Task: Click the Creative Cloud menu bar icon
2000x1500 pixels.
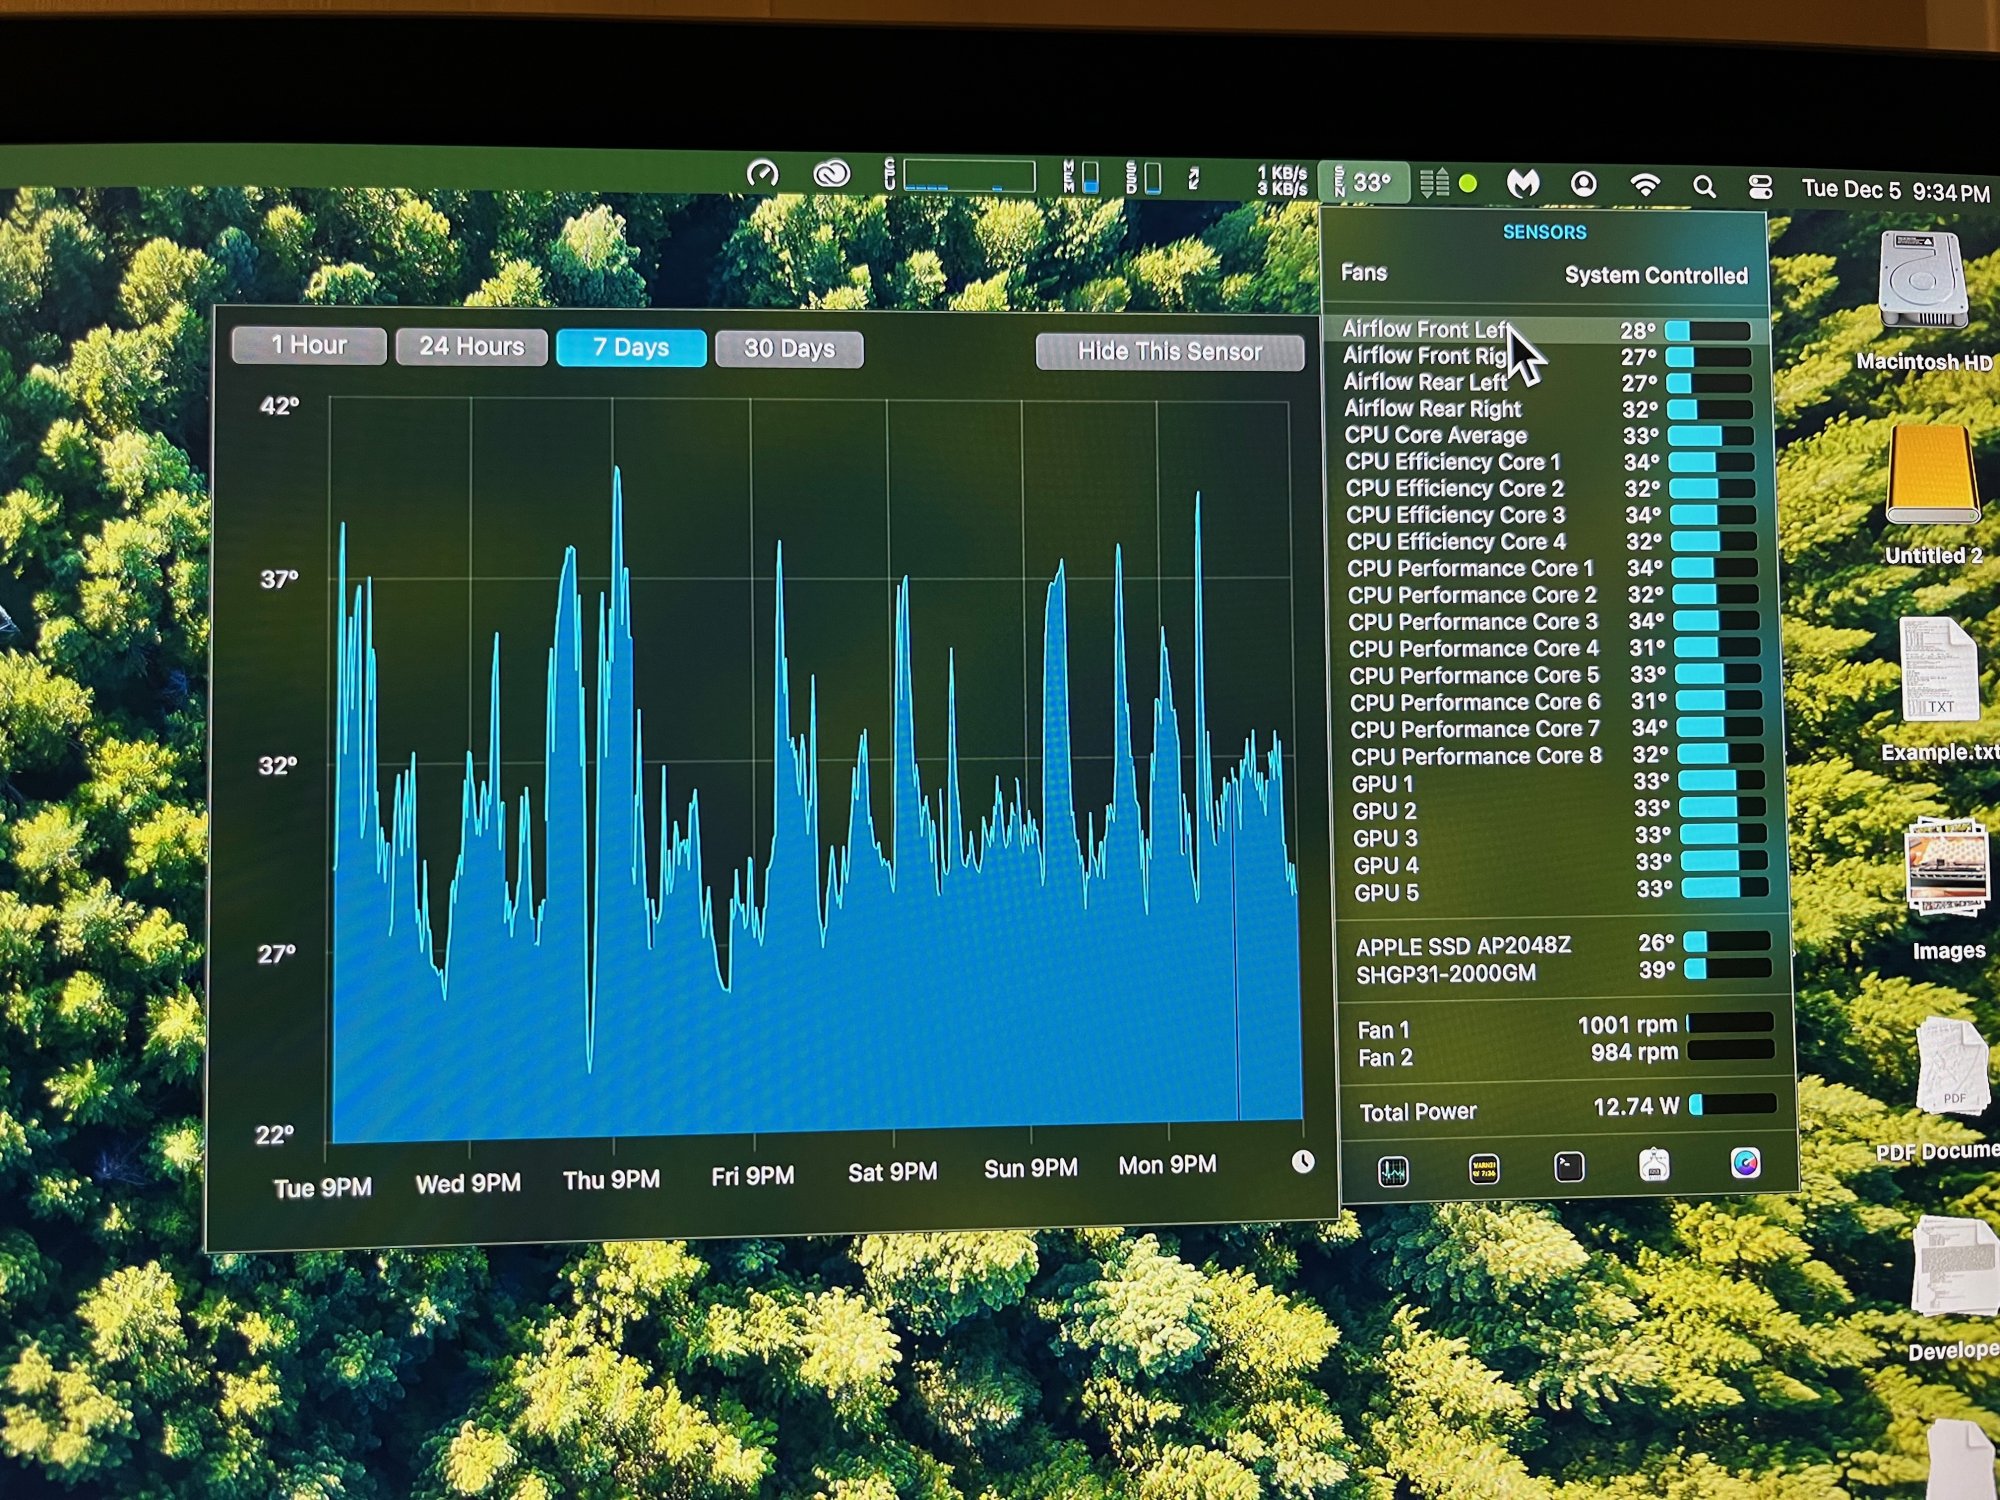Action: 831,175
